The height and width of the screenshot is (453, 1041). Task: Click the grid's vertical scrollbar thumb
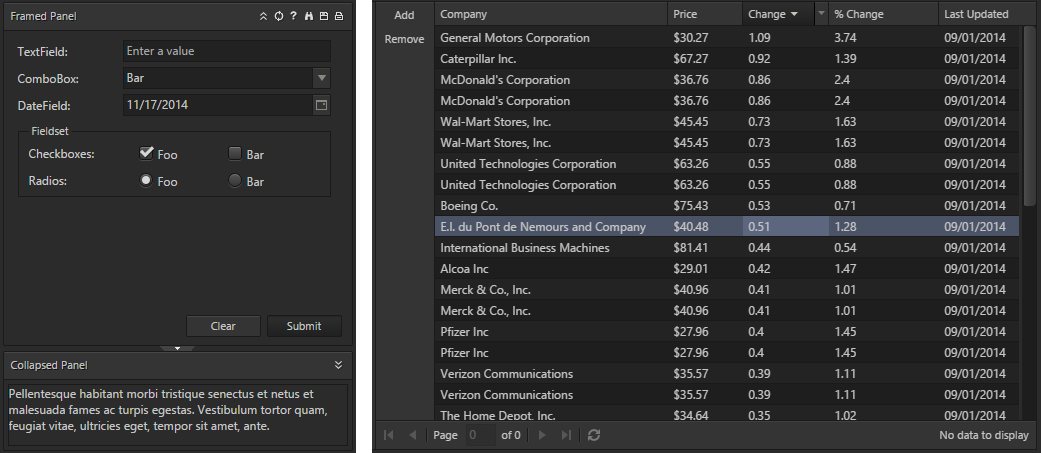point(1028,116)
